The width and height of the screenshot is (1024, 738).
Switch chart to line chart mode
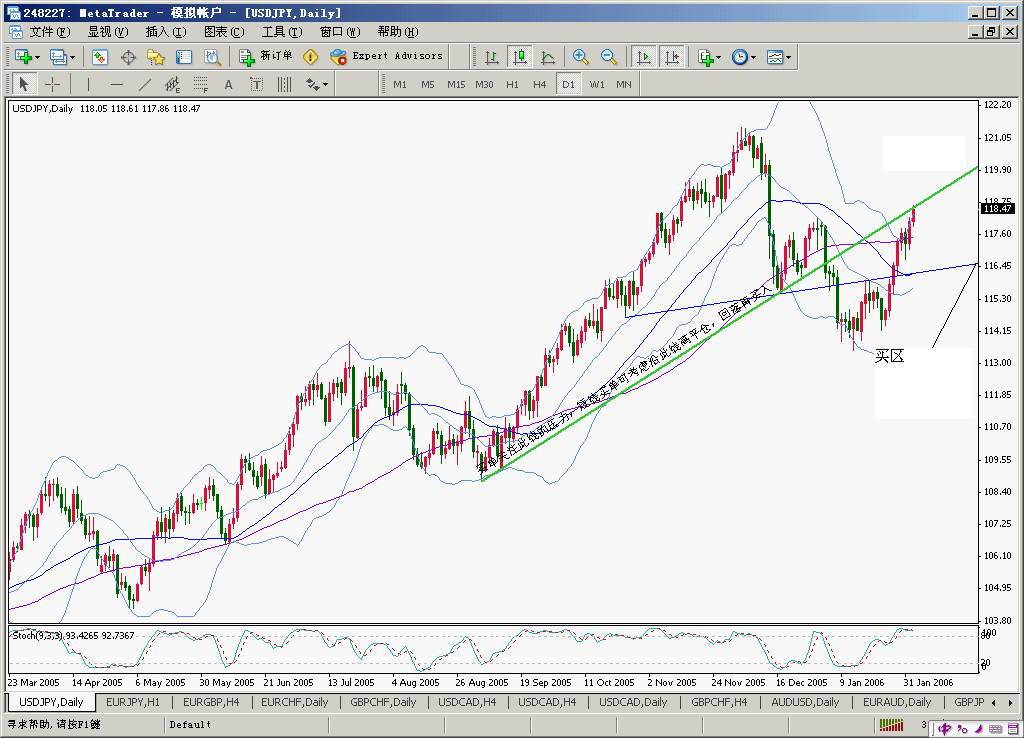coord(548,57)
